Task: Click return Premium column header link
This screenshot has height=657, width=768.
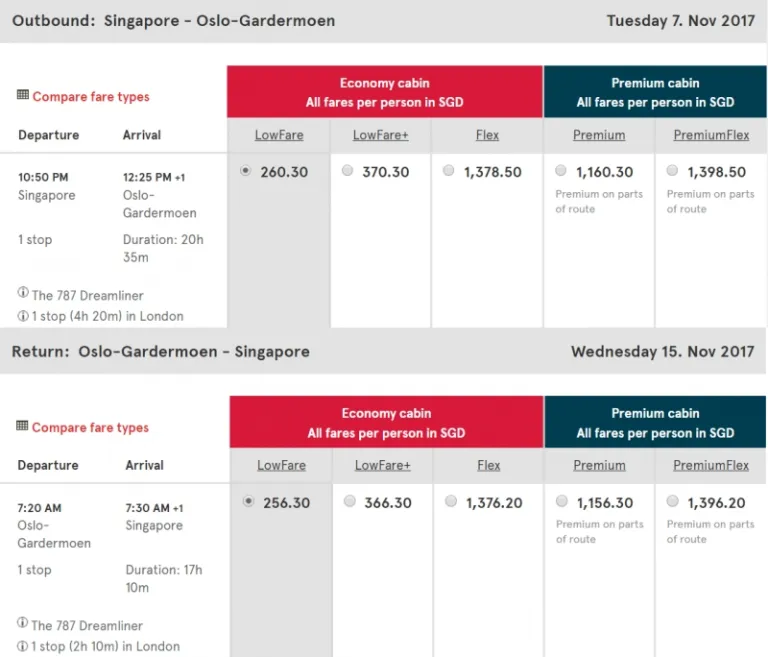Action: click(x=600, y=465)
